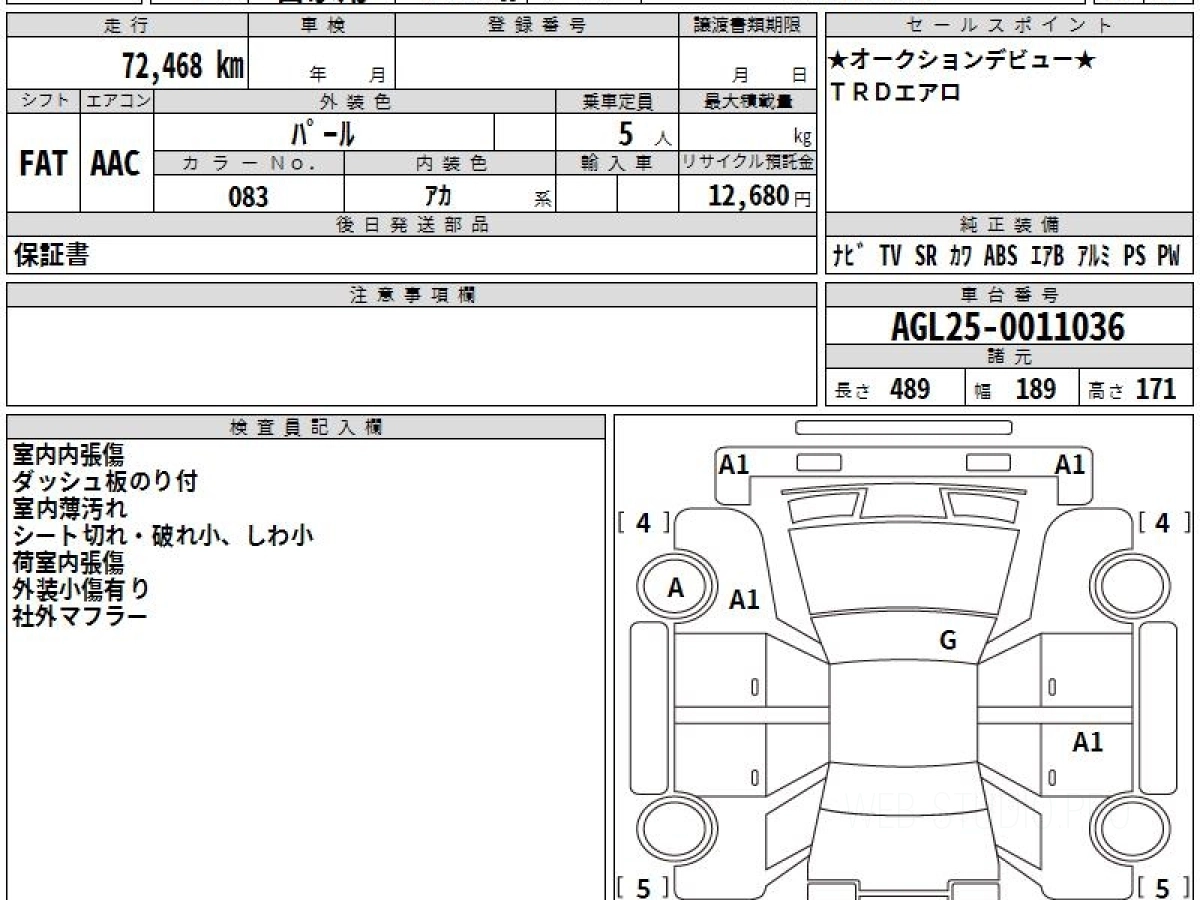Select the カワ leather equipment code
Viewport: 1200px width, 900px height.
961,256
